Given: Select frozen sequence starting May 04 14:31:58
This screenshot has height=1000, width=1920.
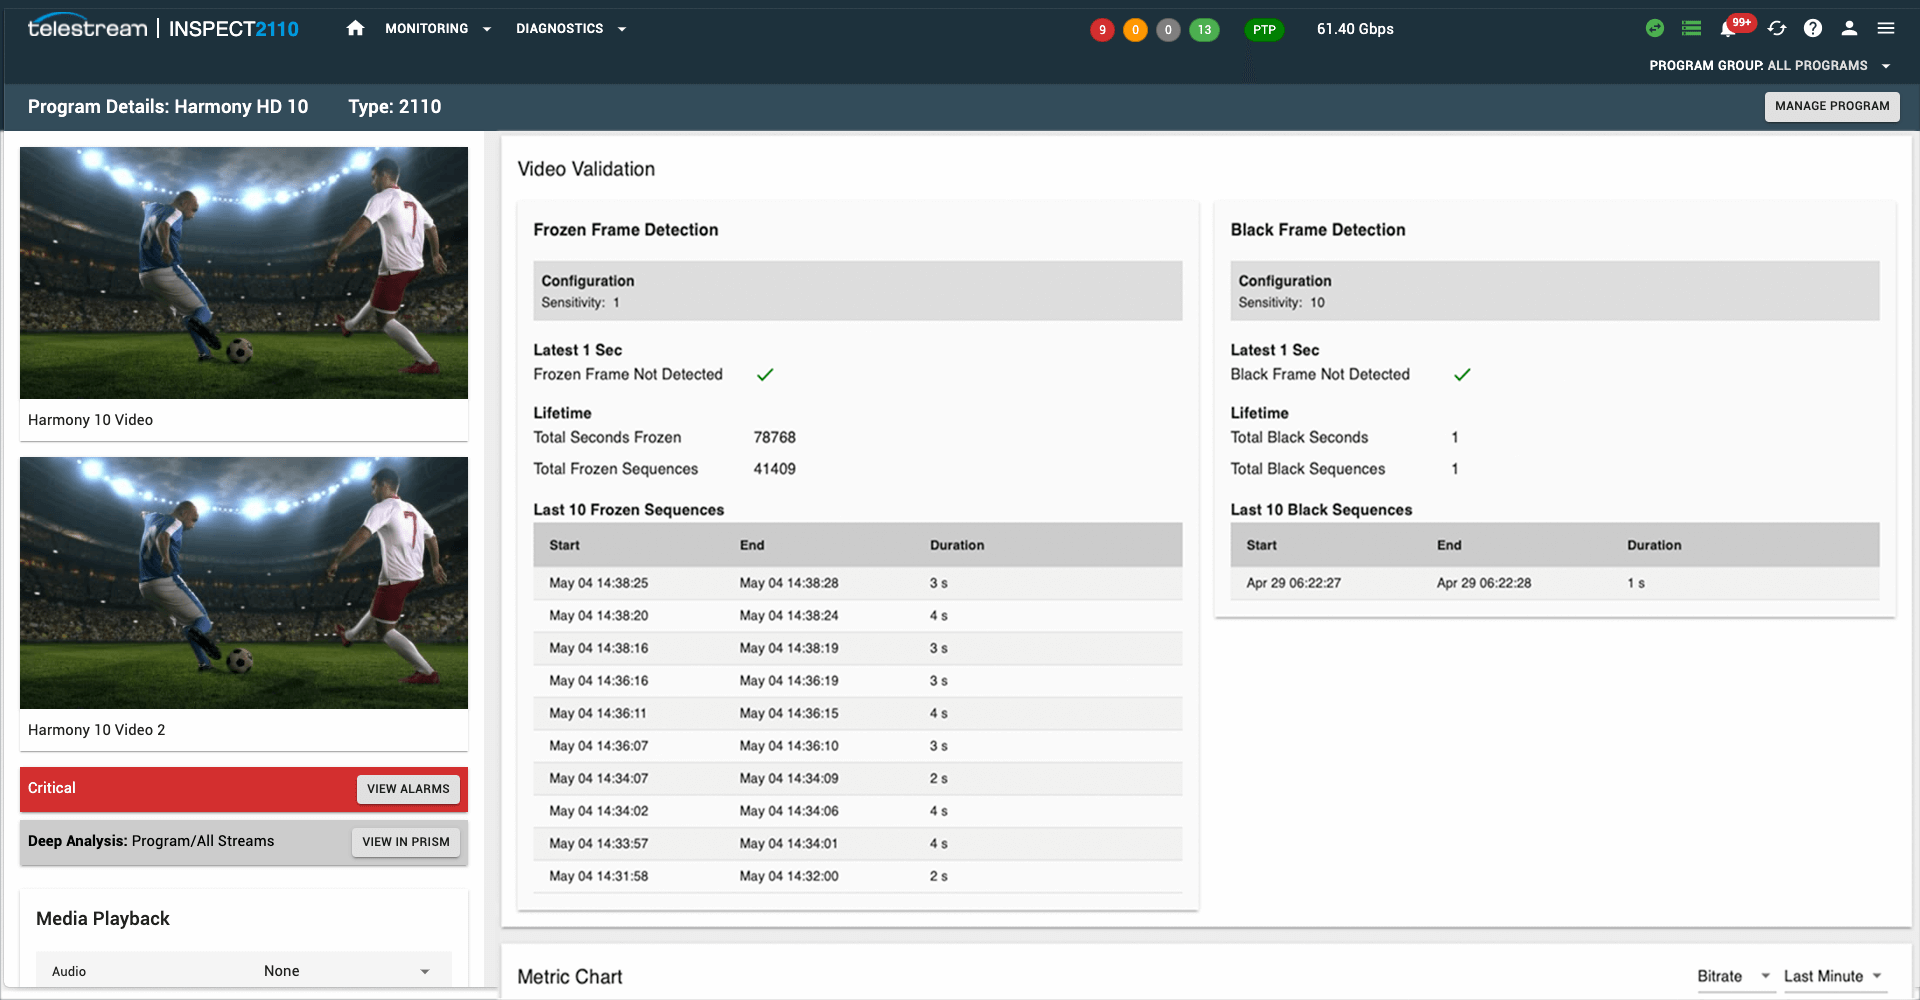Looking at the screenshot, I should (857, 876).
